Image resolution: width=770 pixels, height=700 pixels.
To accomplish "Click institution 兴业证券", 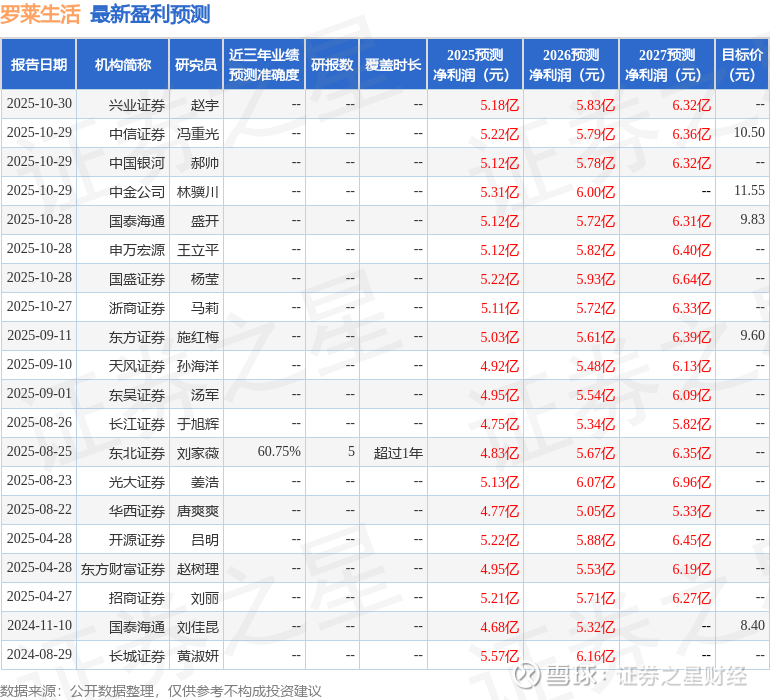I will (137, 105).
